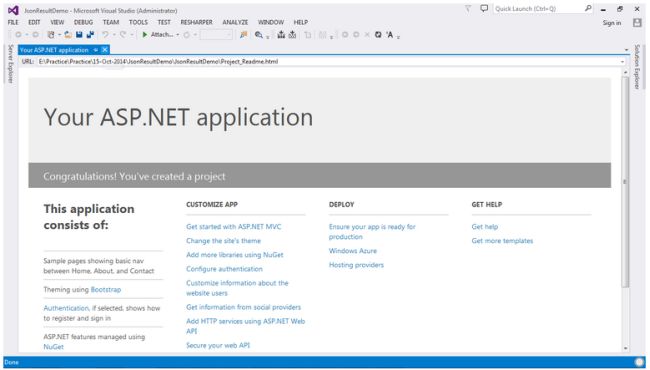Click the black square icon left of letter A
This screenshot has height=370, width=650.
[x=378, y=35]
